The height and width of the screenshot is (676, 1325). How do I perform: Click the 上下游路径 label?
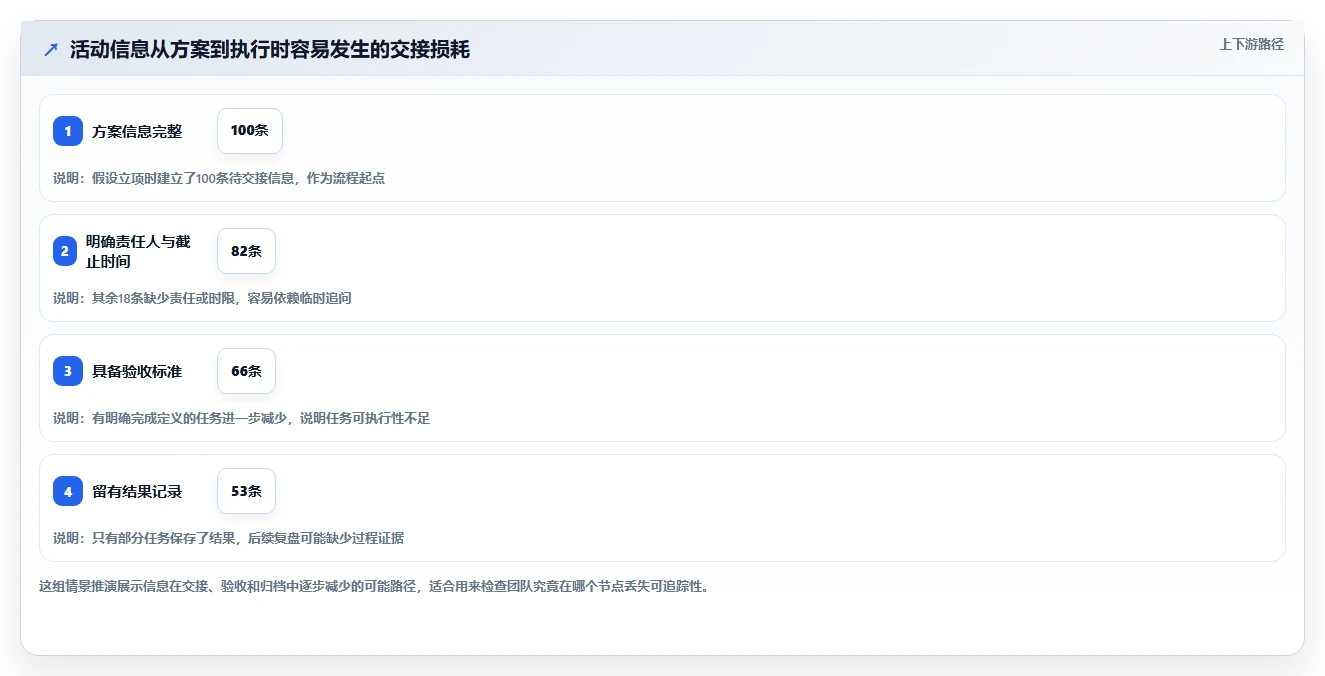(1251, 44)
